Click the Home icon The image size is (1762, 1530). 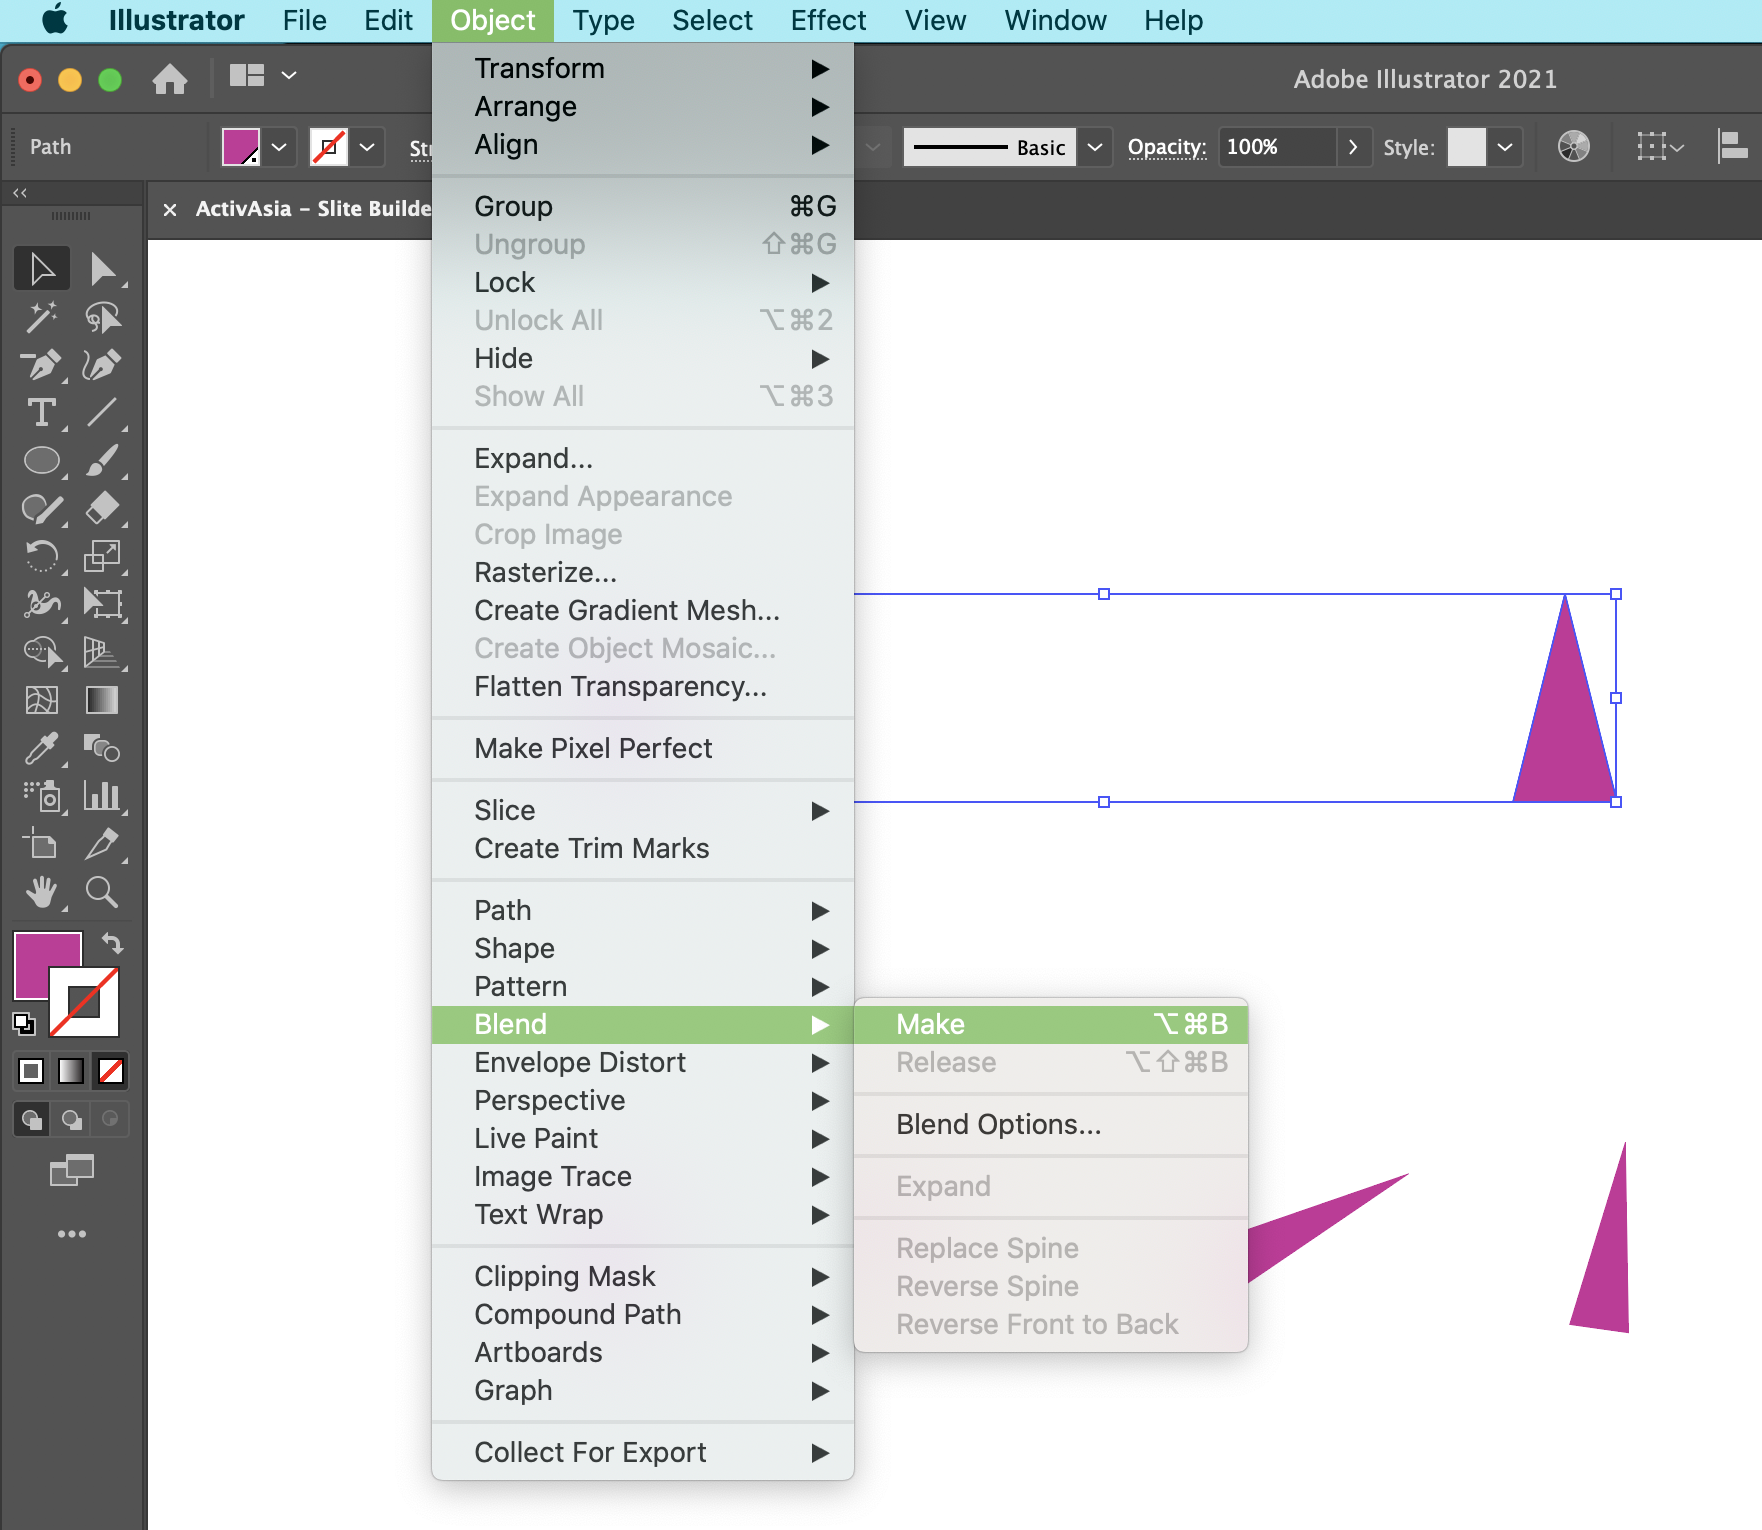(170, 78)
